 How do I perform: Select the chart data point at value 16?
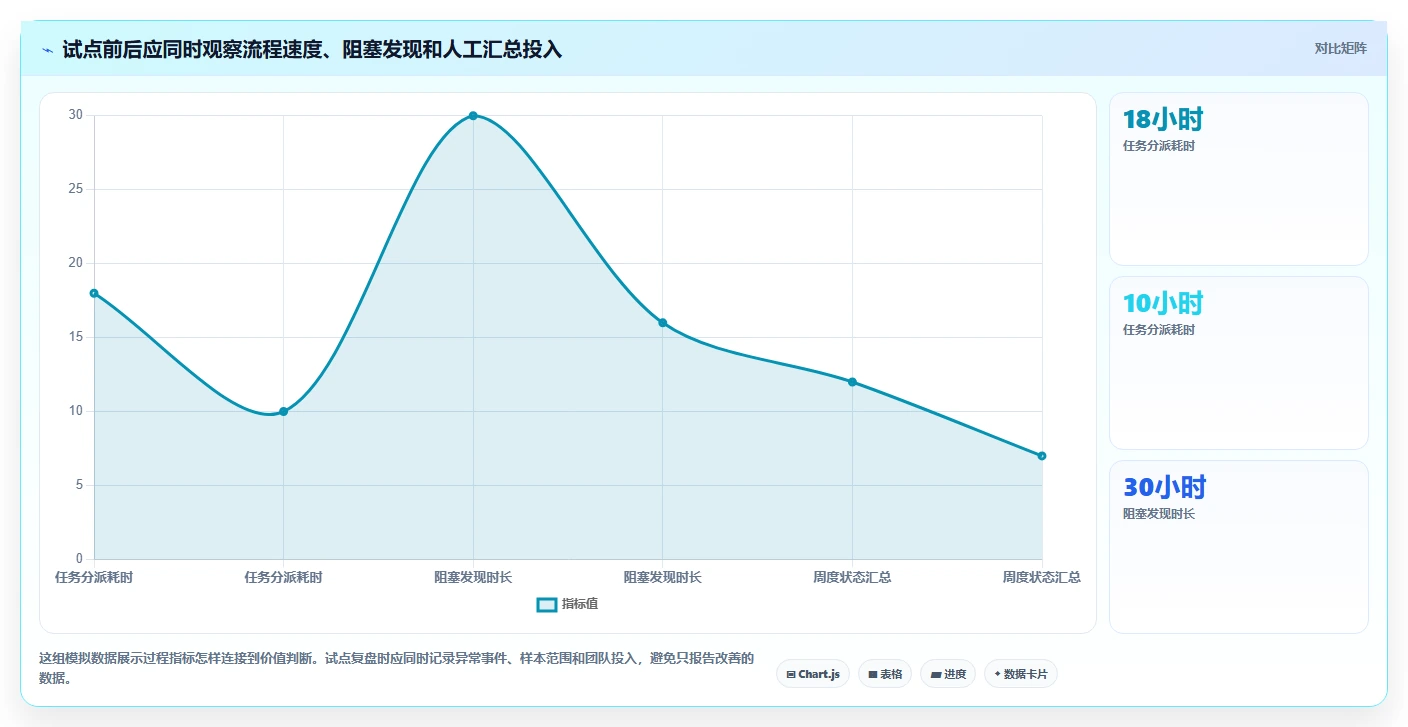pos(662,322)
